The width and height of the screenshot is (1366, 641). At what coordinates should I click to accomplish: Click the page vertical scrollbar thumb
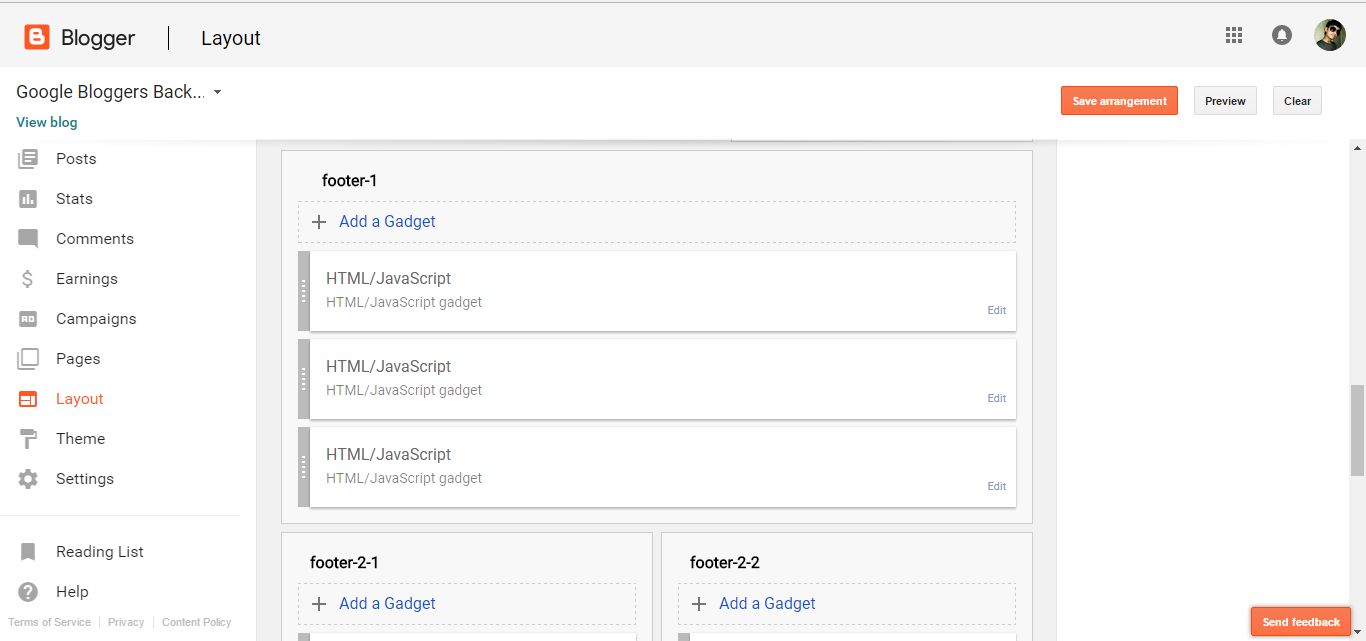pos(1357,430)
